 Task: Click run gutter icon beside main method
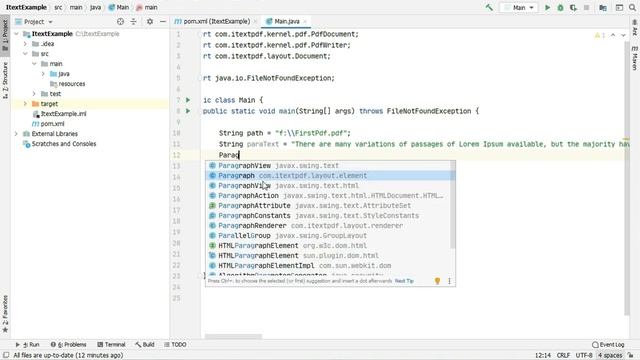click(188, 111)
